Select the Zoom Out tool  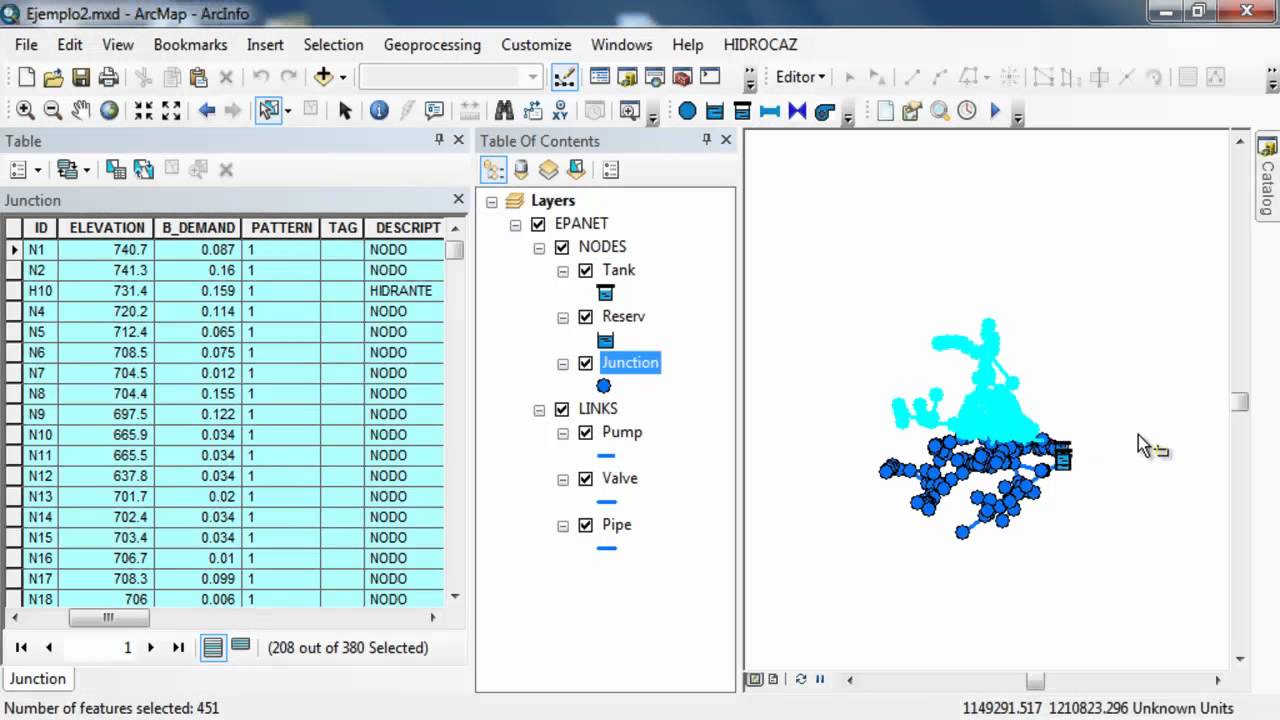53,111
